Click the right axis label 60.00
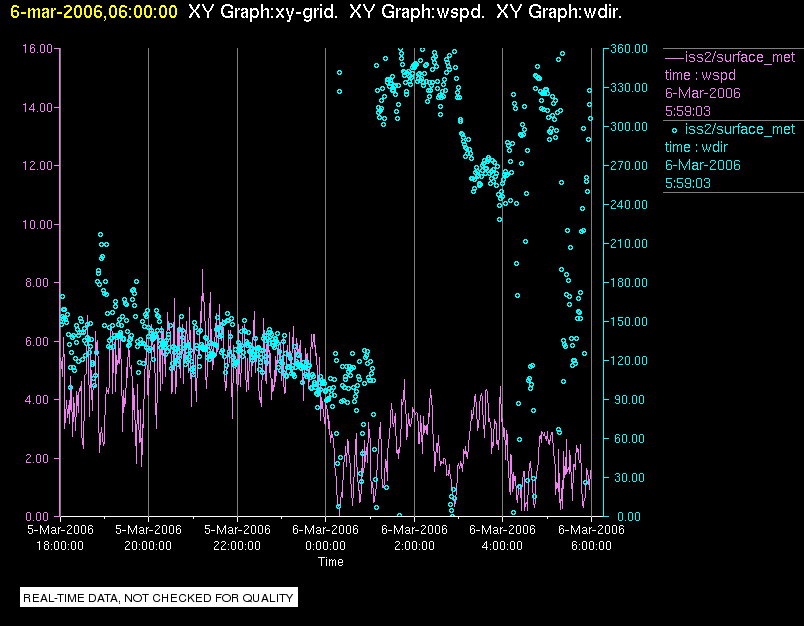 (631, 438)
